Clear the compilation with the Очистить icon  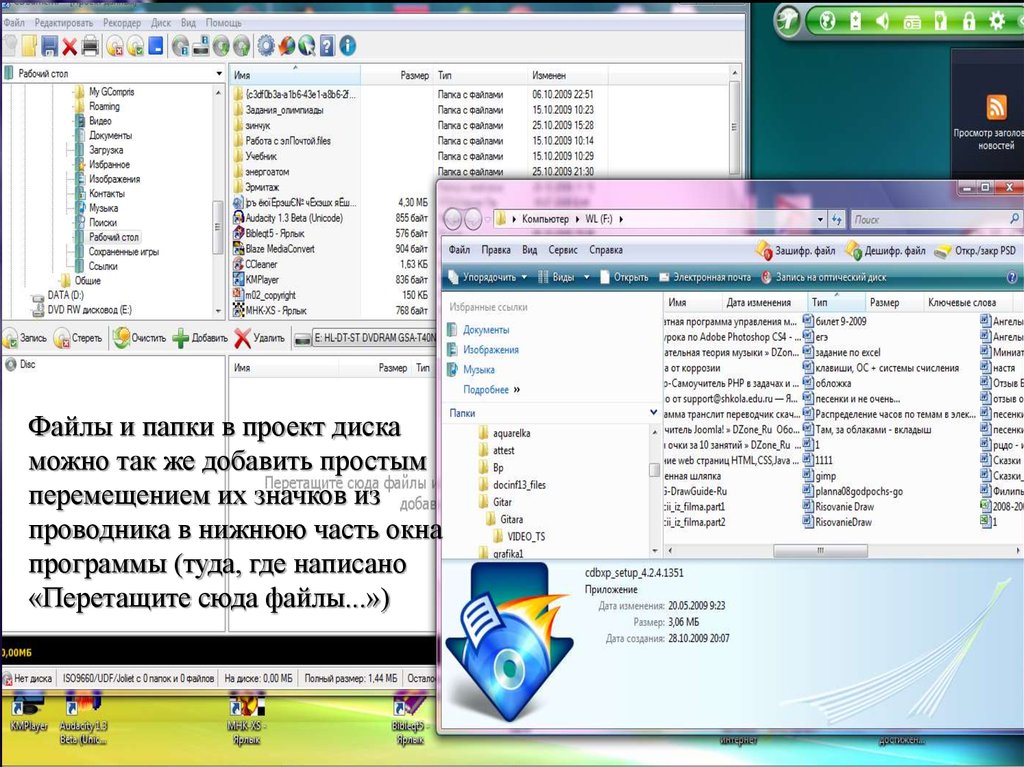click(x=122, y=337)
